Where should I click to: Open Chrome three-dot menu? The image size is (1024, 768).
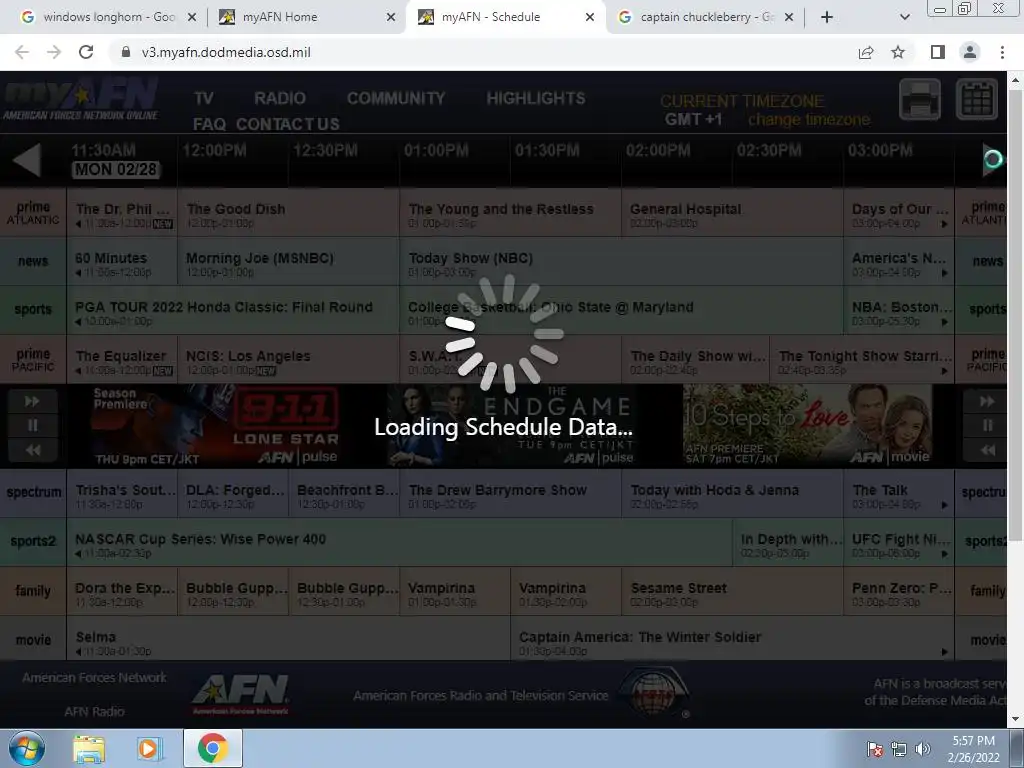(x=1002, y=52)
